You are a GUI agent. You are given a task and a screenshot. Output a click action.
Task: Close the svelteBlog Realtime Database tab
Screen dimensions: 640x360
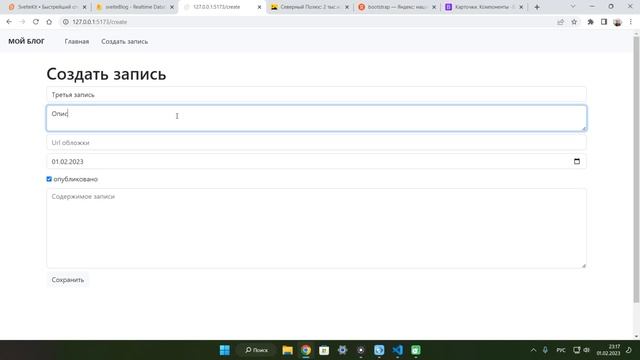[x=172, y=7]
